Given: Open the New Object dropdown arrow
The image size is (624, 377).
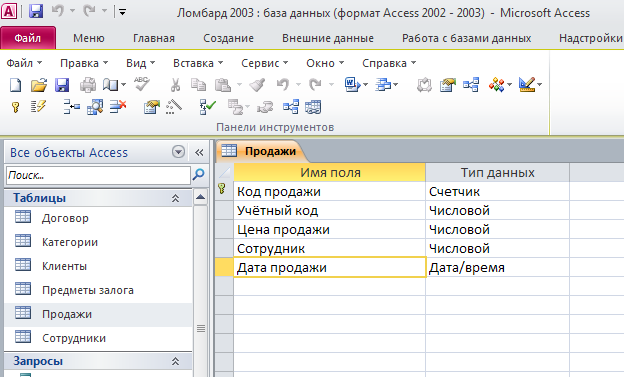Looking at the screenshot, I should click(x=509, y=85).
